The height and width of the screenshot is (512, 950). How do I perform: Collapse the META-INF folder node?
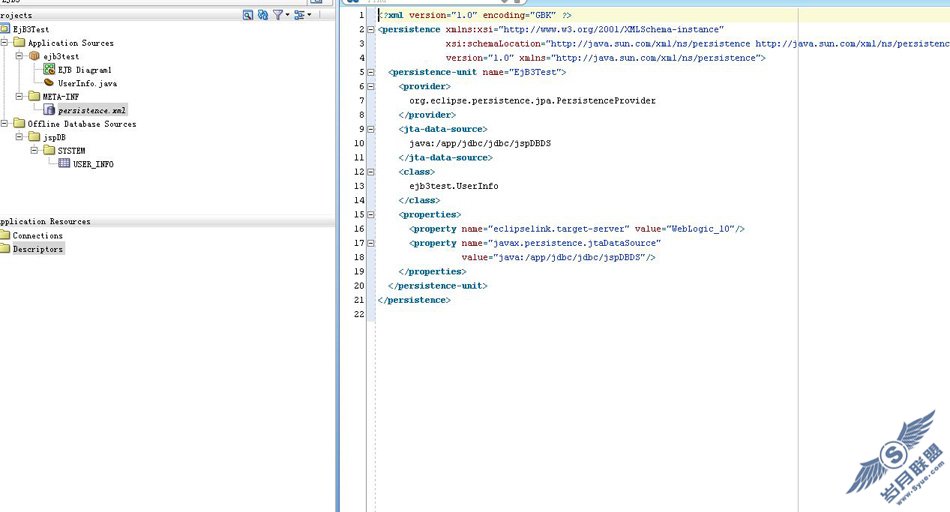[x=19, y=96]
